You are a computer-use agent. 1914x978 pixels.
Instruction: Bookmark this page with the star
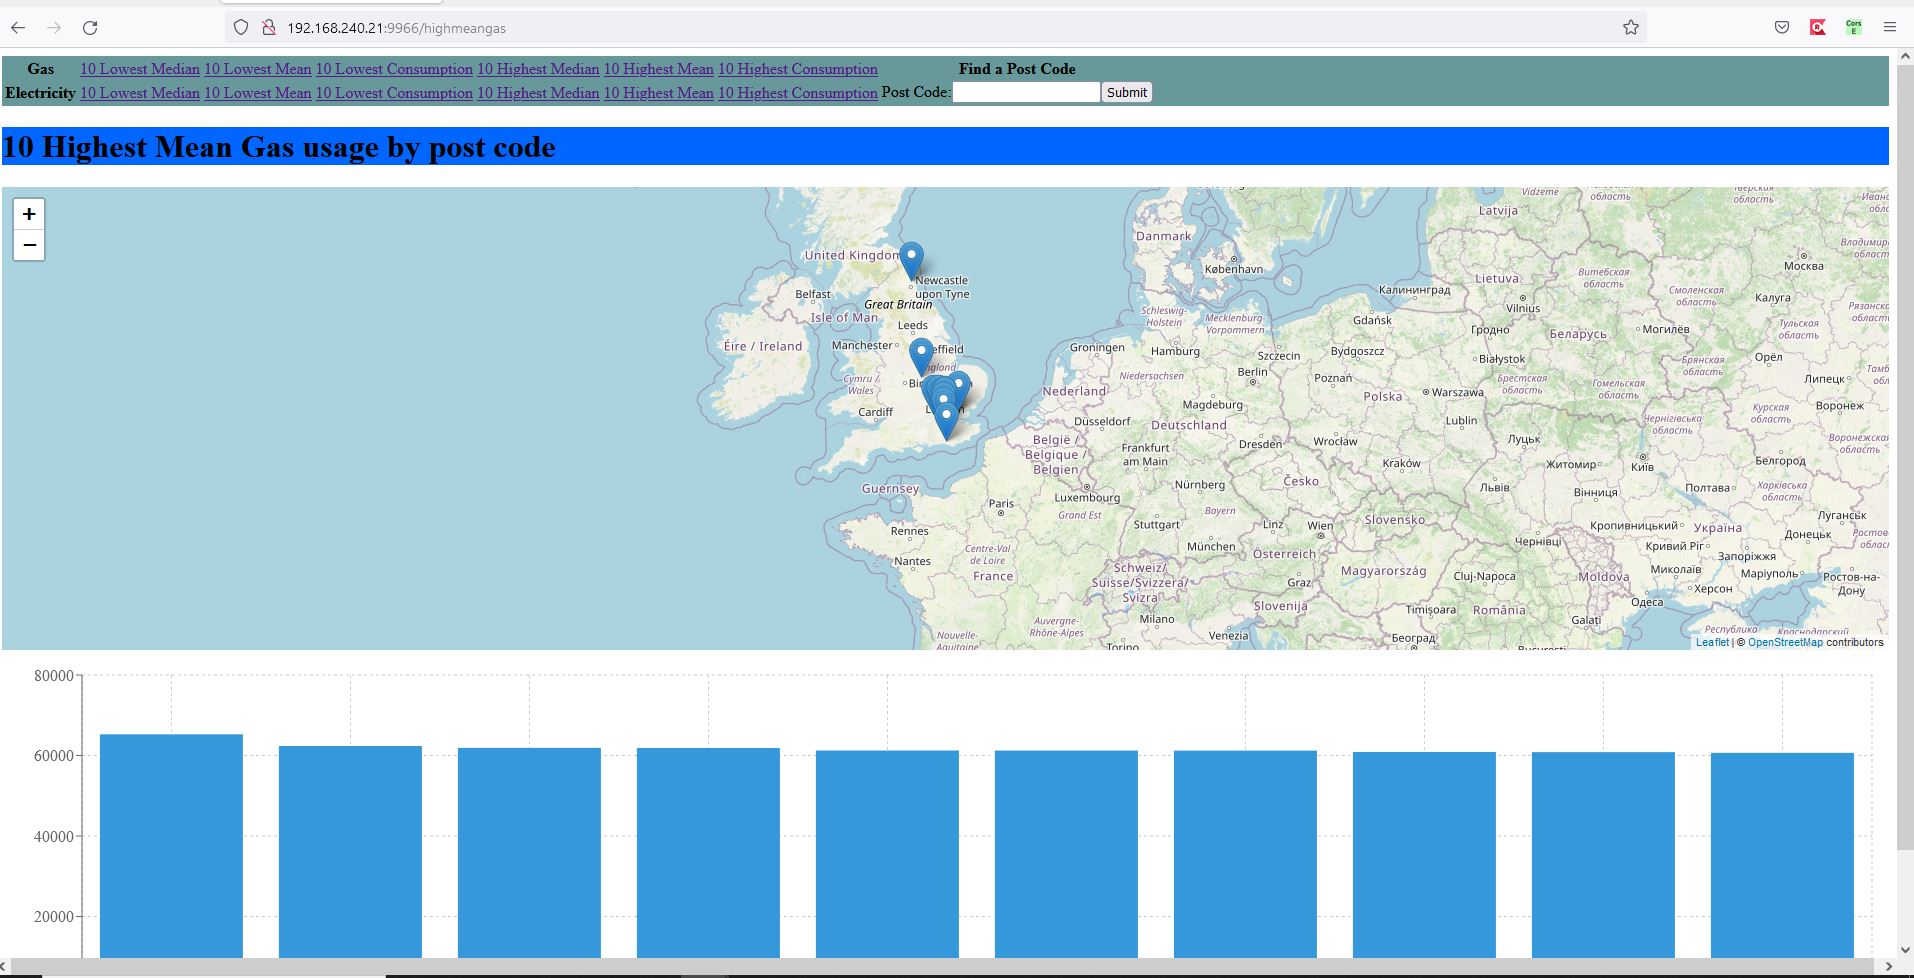1631,28
